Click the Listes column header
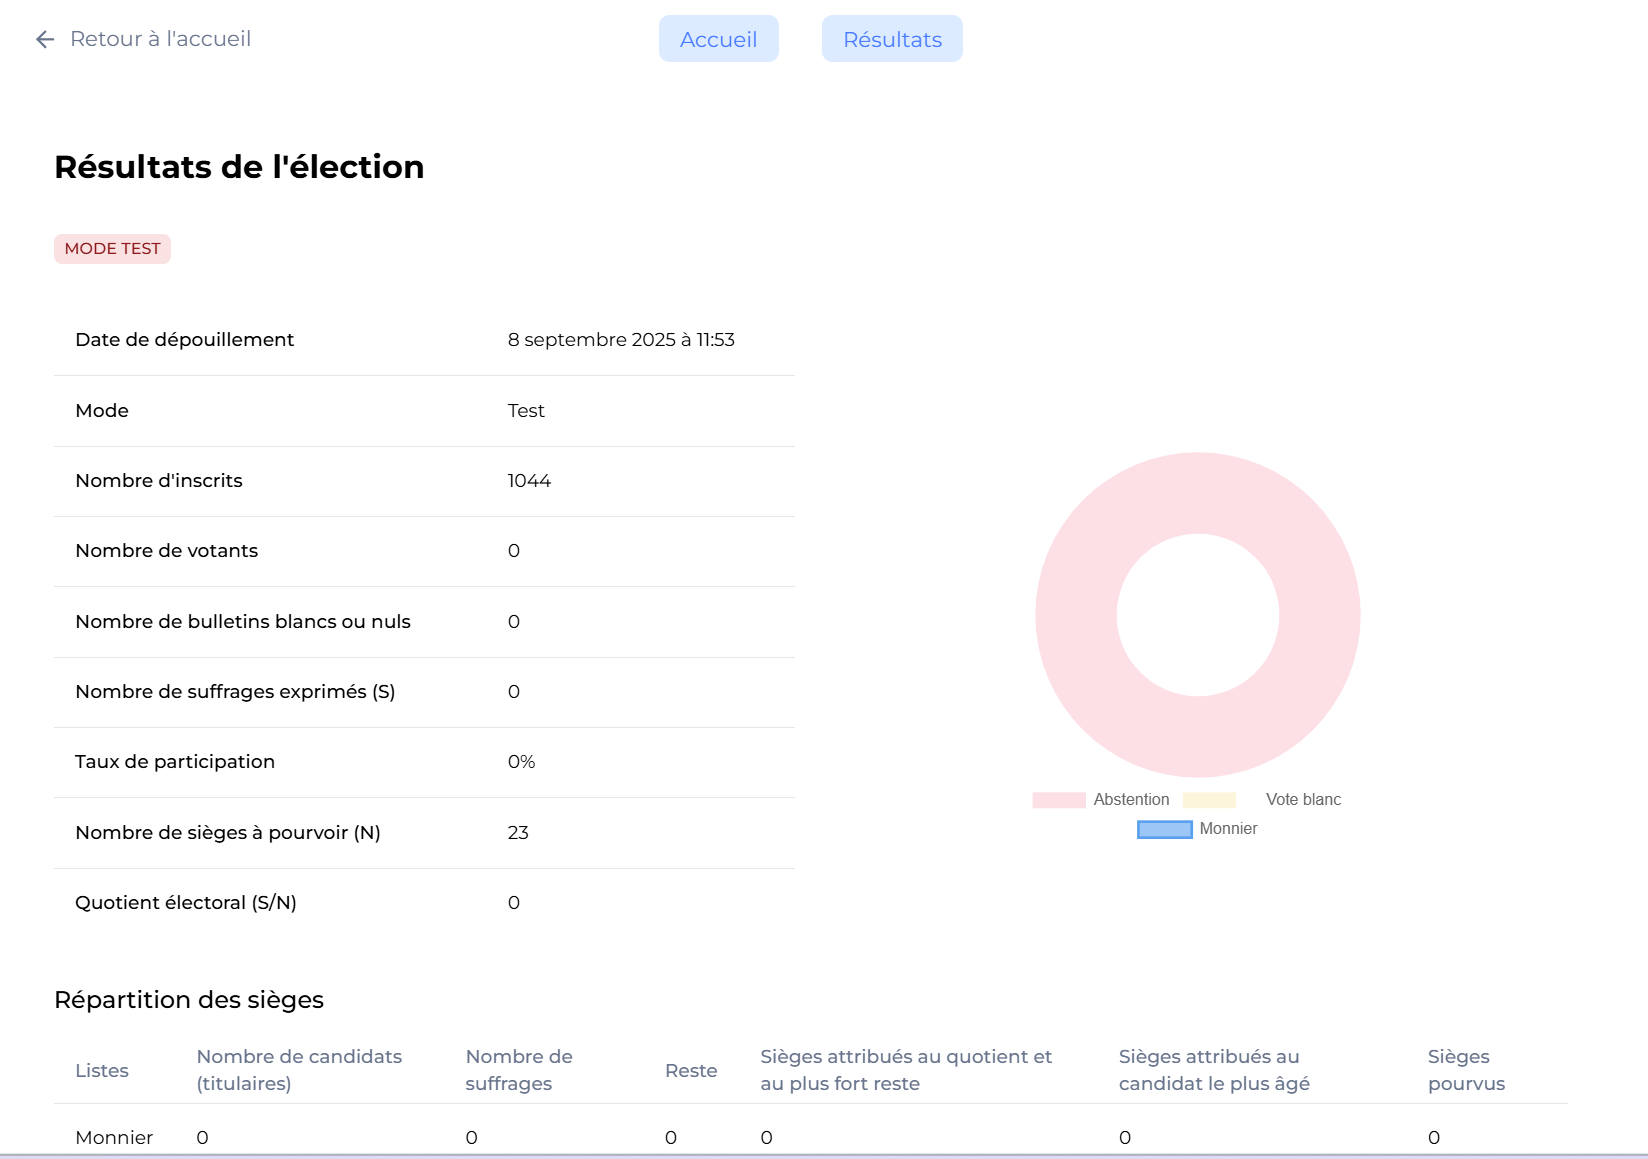 coord(102,1070)
